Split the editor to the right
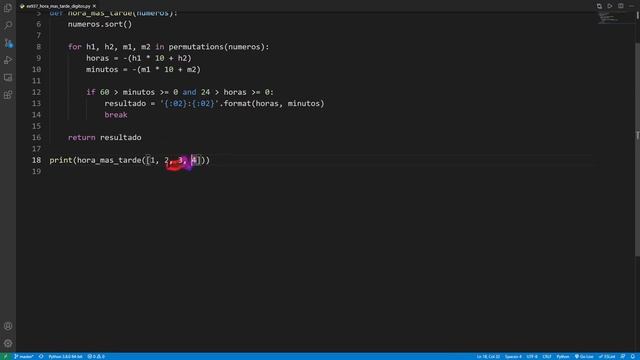Image resolution: width=640 pixels, height=360 pixels. pos(620,6)
